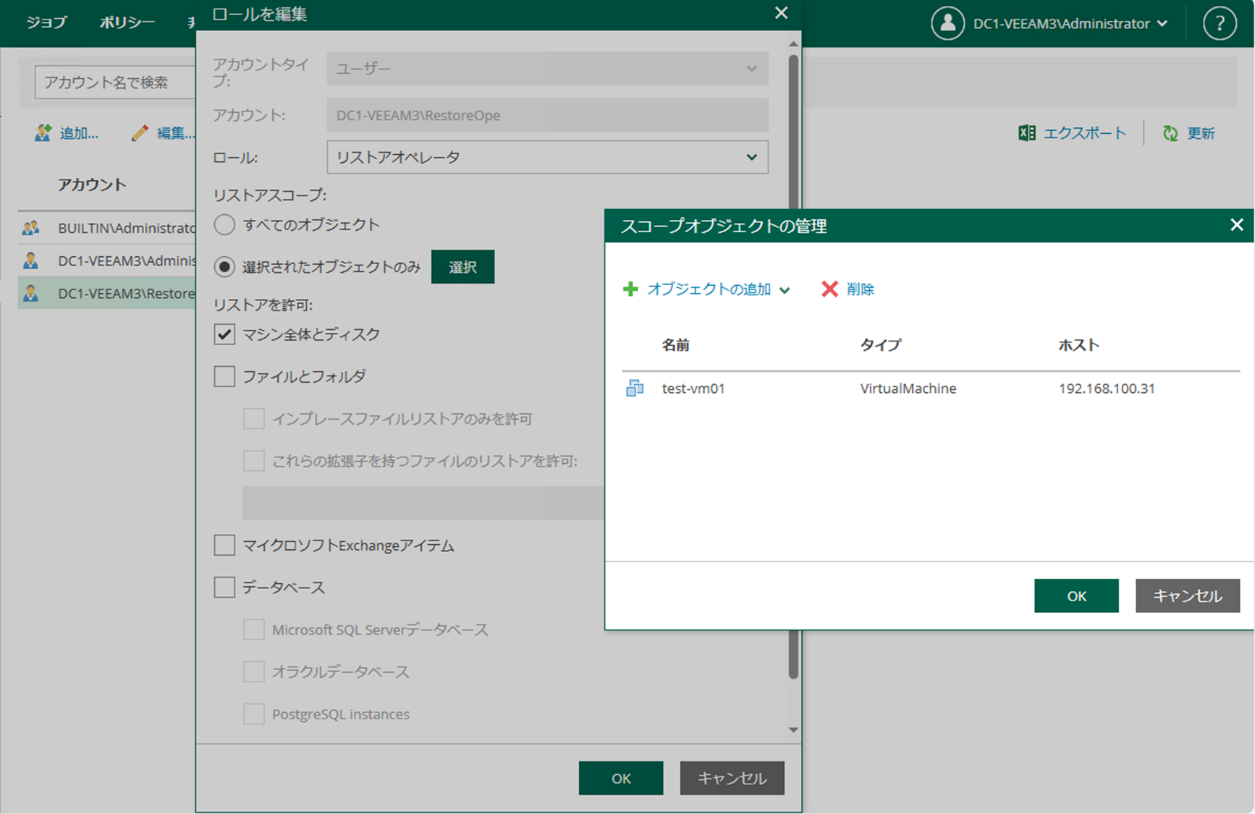Click the green plus add object icon
Viewport: 1255px width, 814px height.
click(631, 289)
